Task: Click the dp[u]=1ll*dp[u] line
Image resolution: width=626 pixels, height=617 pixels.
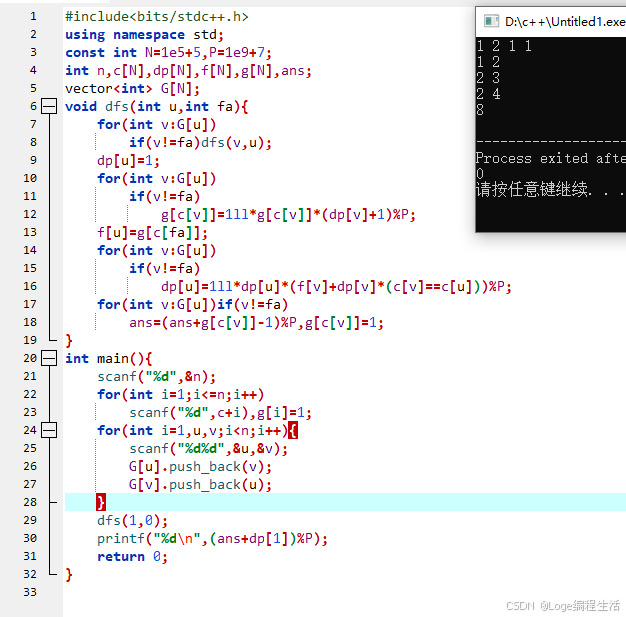Action: pyautogui.click(x=337, y=287)
